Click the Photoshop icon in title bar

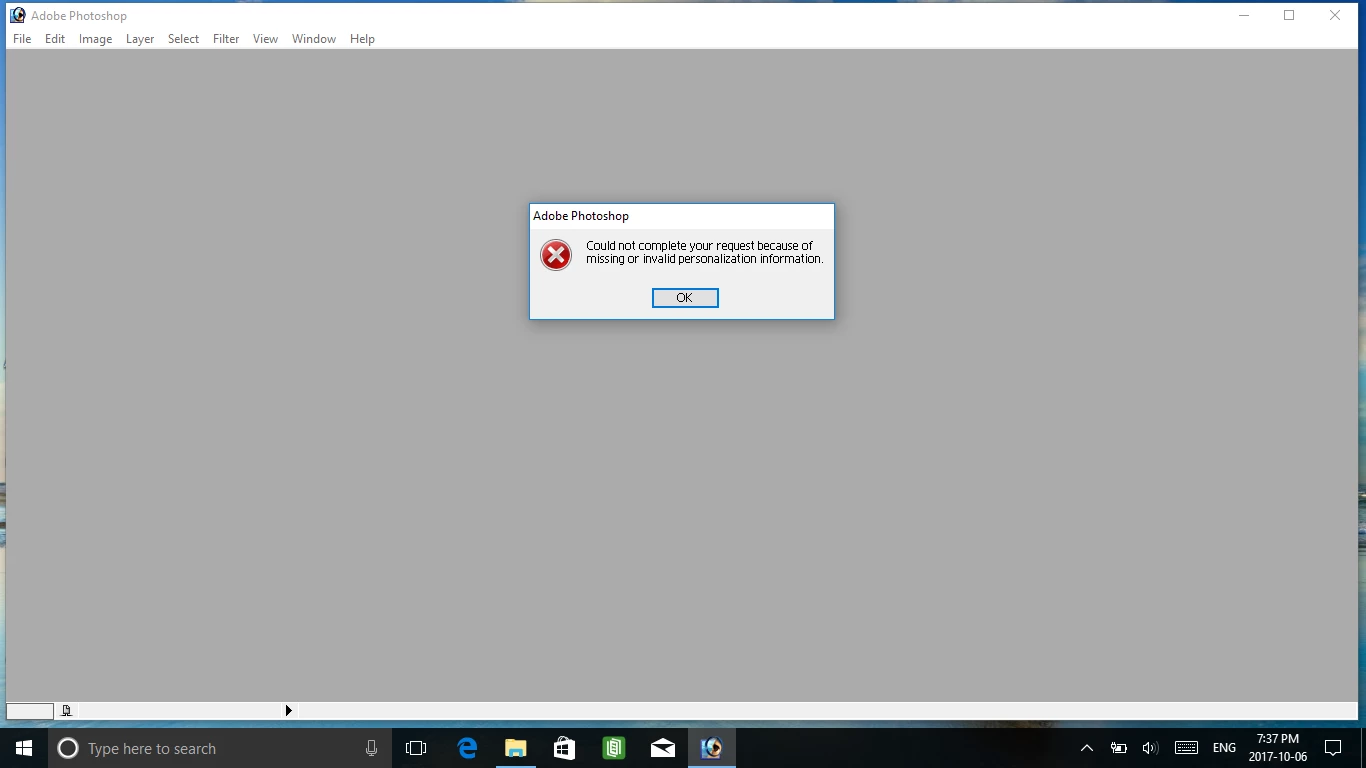[x=17, y=16]
